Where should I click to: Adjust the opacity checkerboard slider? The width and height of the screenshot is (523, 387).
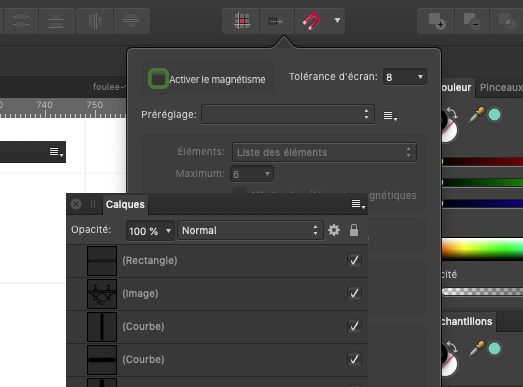(x=482, y=292)
